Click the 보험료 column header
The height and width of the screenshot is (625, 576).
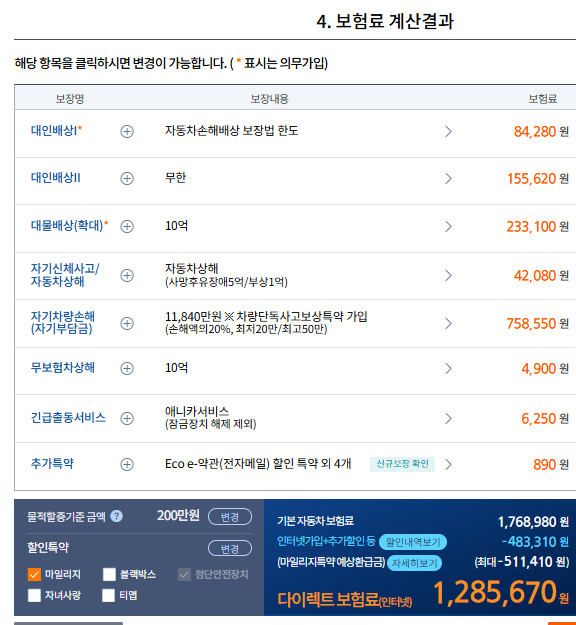(543, 98)
